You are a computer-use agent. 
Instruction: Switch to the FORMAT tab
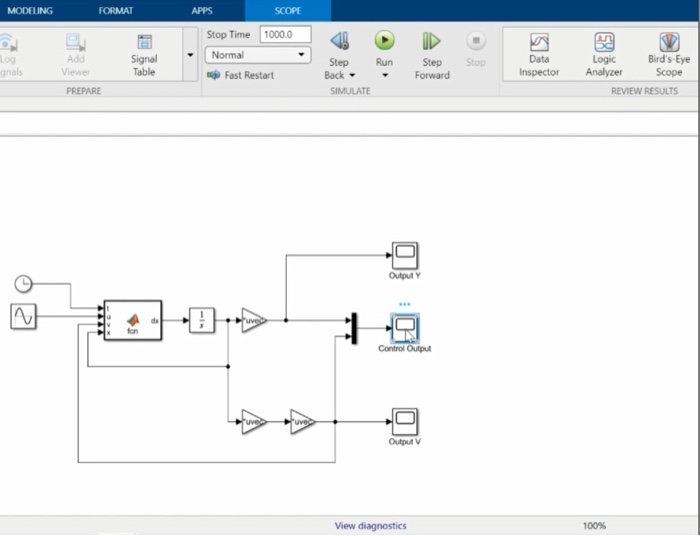tap(116, 11)
